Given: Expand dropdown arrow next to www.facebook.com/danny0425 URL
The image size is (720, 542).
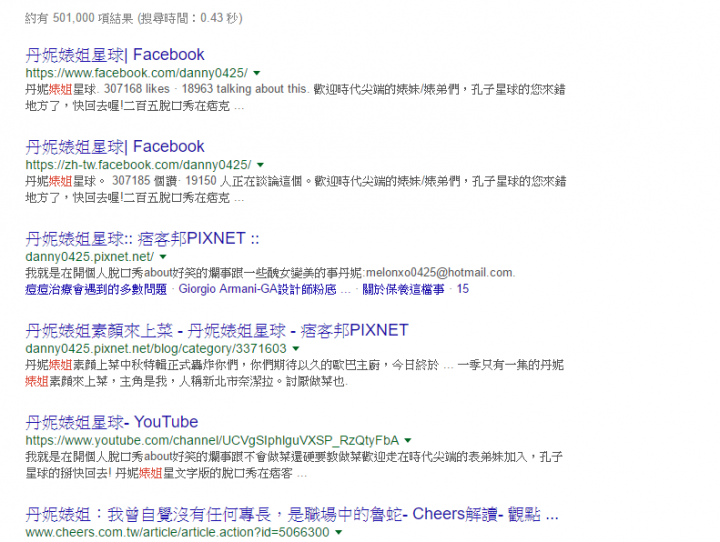Looking at the screenshot, I should click(x=257, y=73).
